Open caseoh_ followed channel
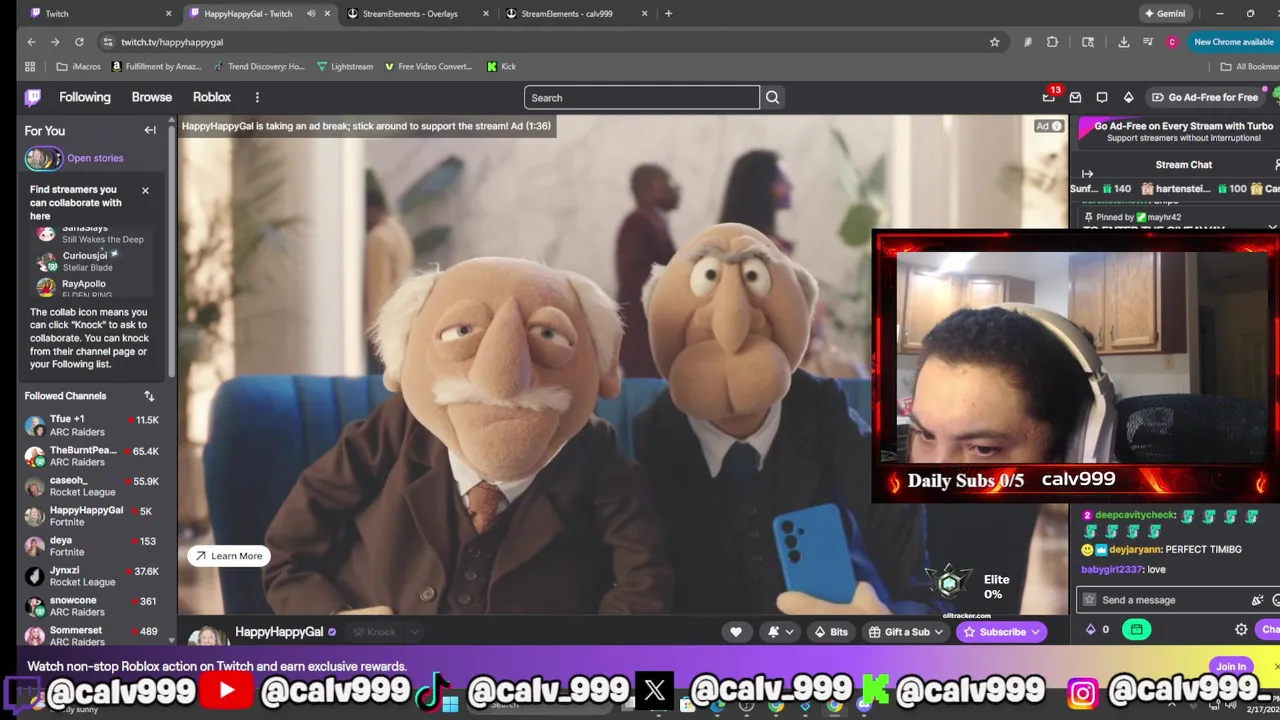The image size is (1280, 720). click(92, 486)
